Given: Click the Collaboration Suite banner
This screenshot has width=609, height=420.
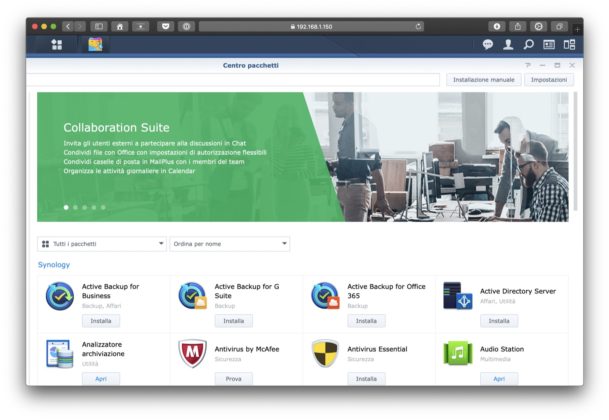Looking at the screenshot, I should (x=303, y=157).
